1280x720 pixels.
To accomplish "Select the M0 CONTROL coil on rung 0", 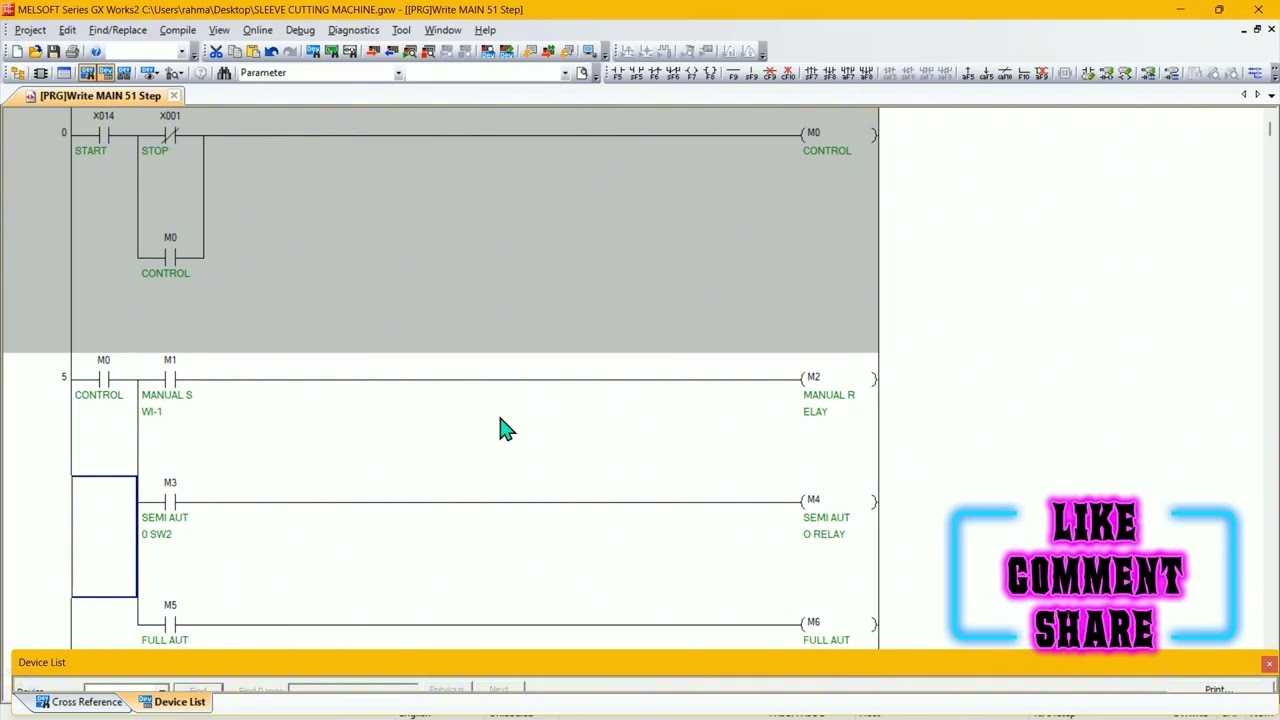I will 838,134.
